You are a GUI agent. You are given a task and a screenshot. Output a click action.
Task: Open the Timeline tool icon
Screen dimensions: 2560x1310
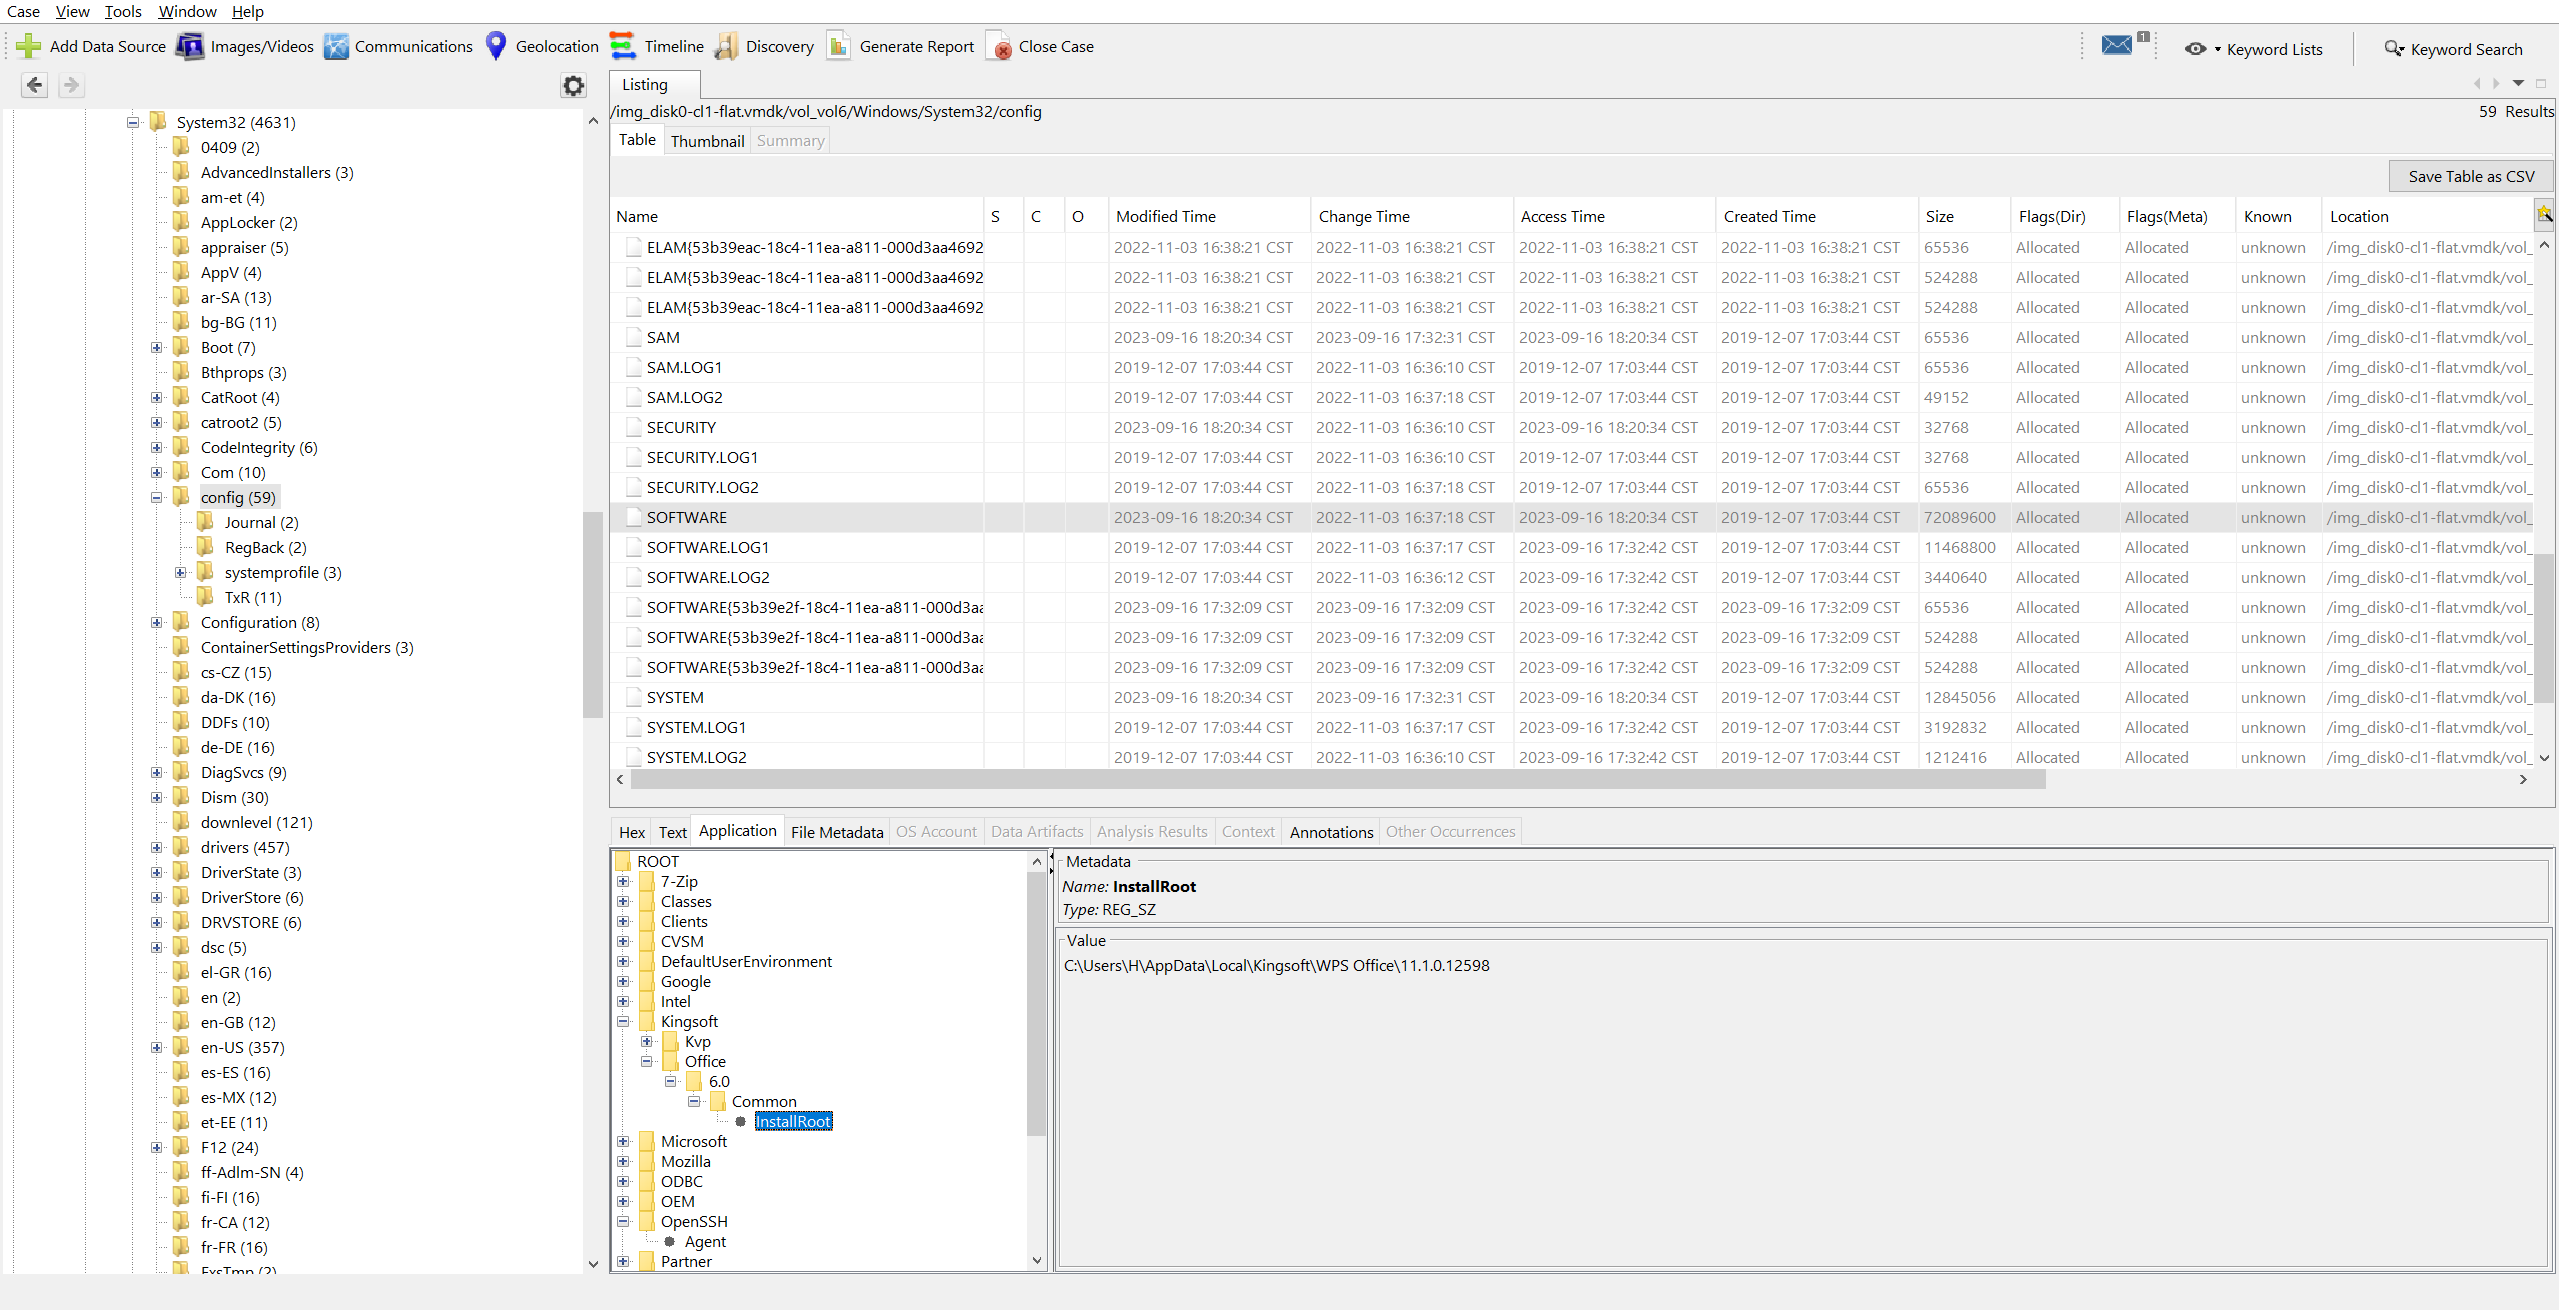623,46
